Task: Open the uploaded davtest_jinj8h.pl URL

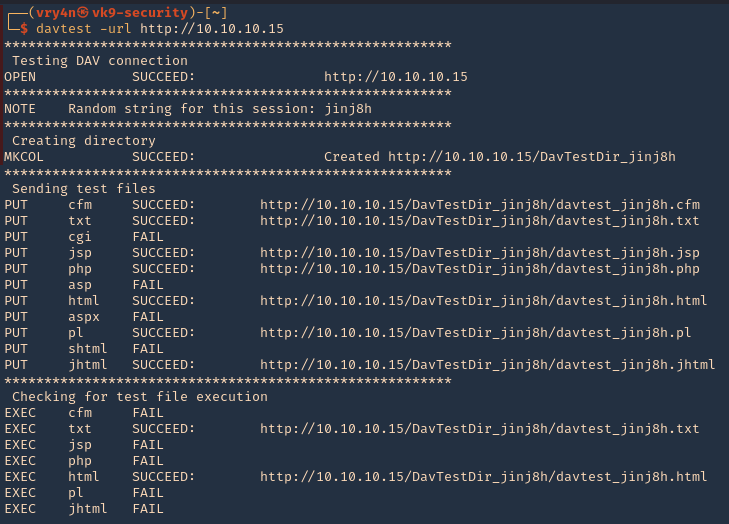Action: [476, 332]
